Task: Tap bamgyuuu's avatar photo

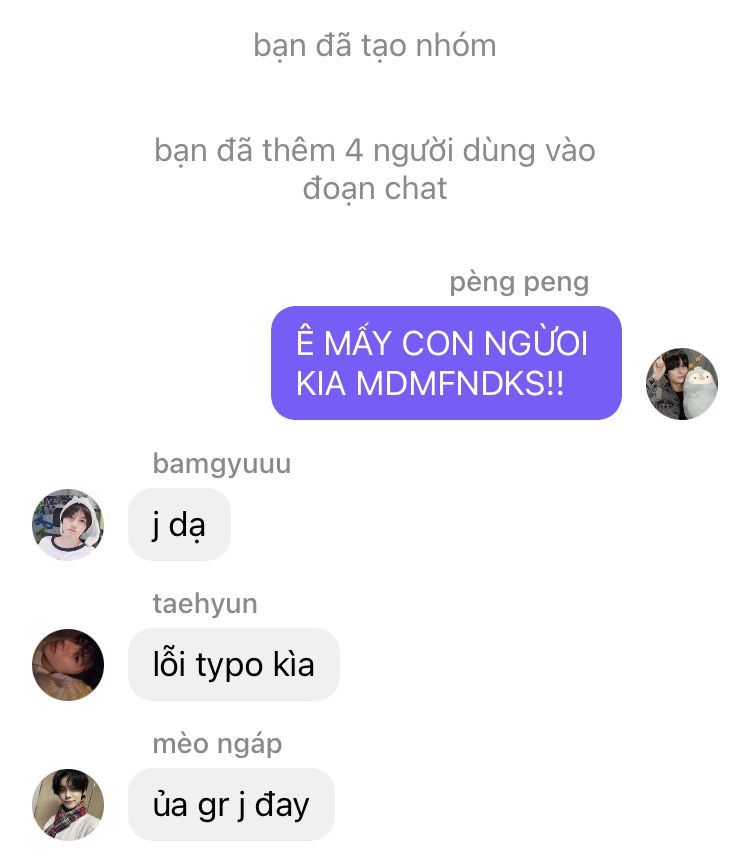Action: (x=68, y=524)
